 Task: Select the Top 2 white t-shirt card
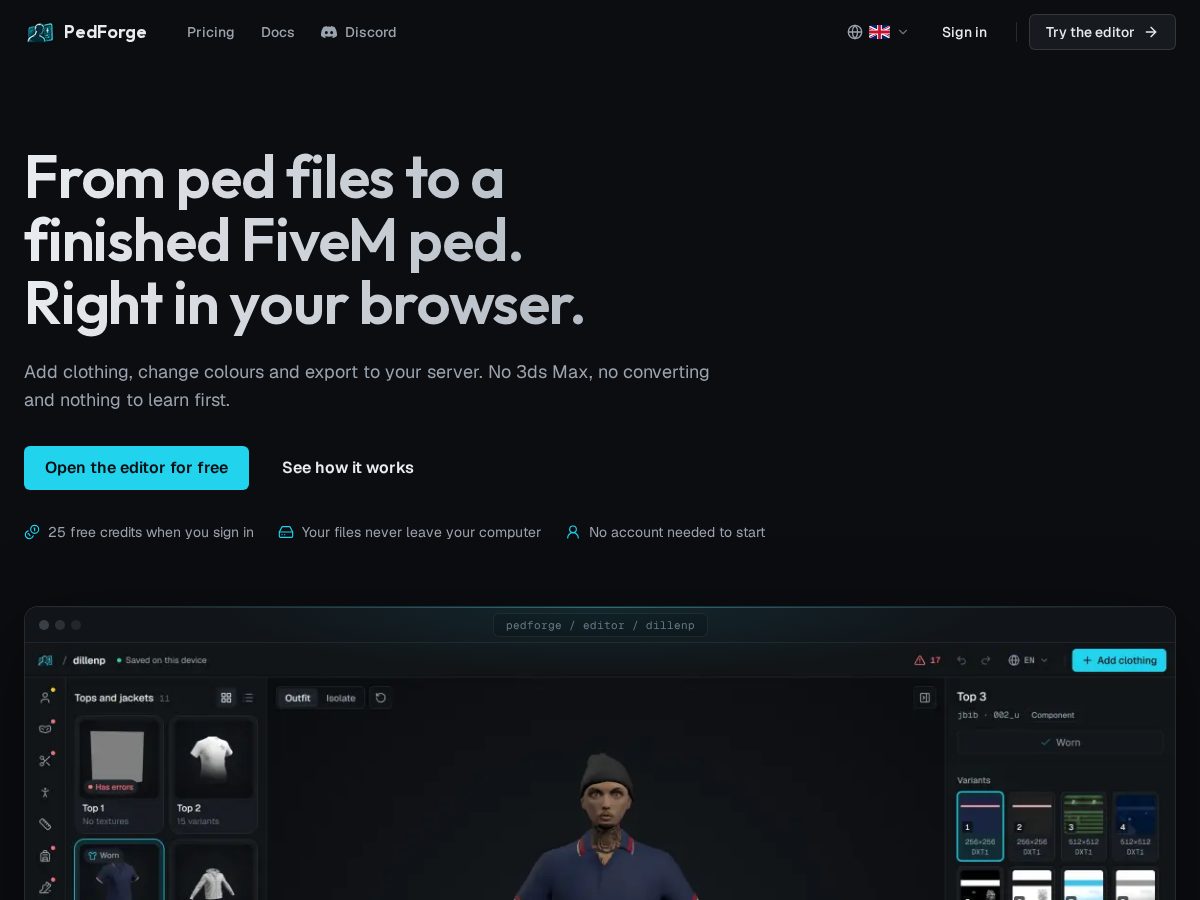pos(213,774)
